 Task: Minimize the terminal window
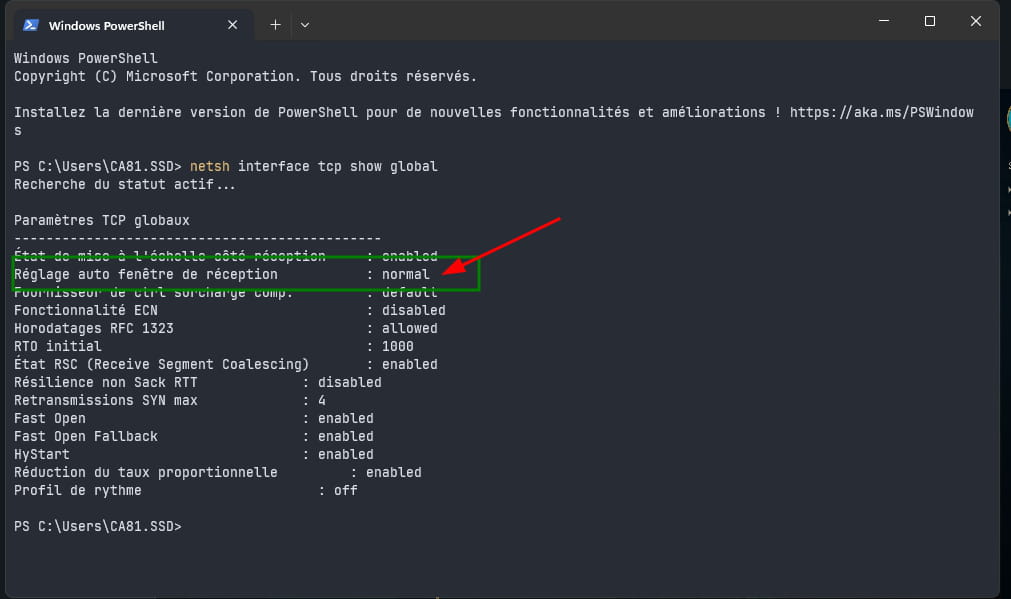(x=884, y=21)
